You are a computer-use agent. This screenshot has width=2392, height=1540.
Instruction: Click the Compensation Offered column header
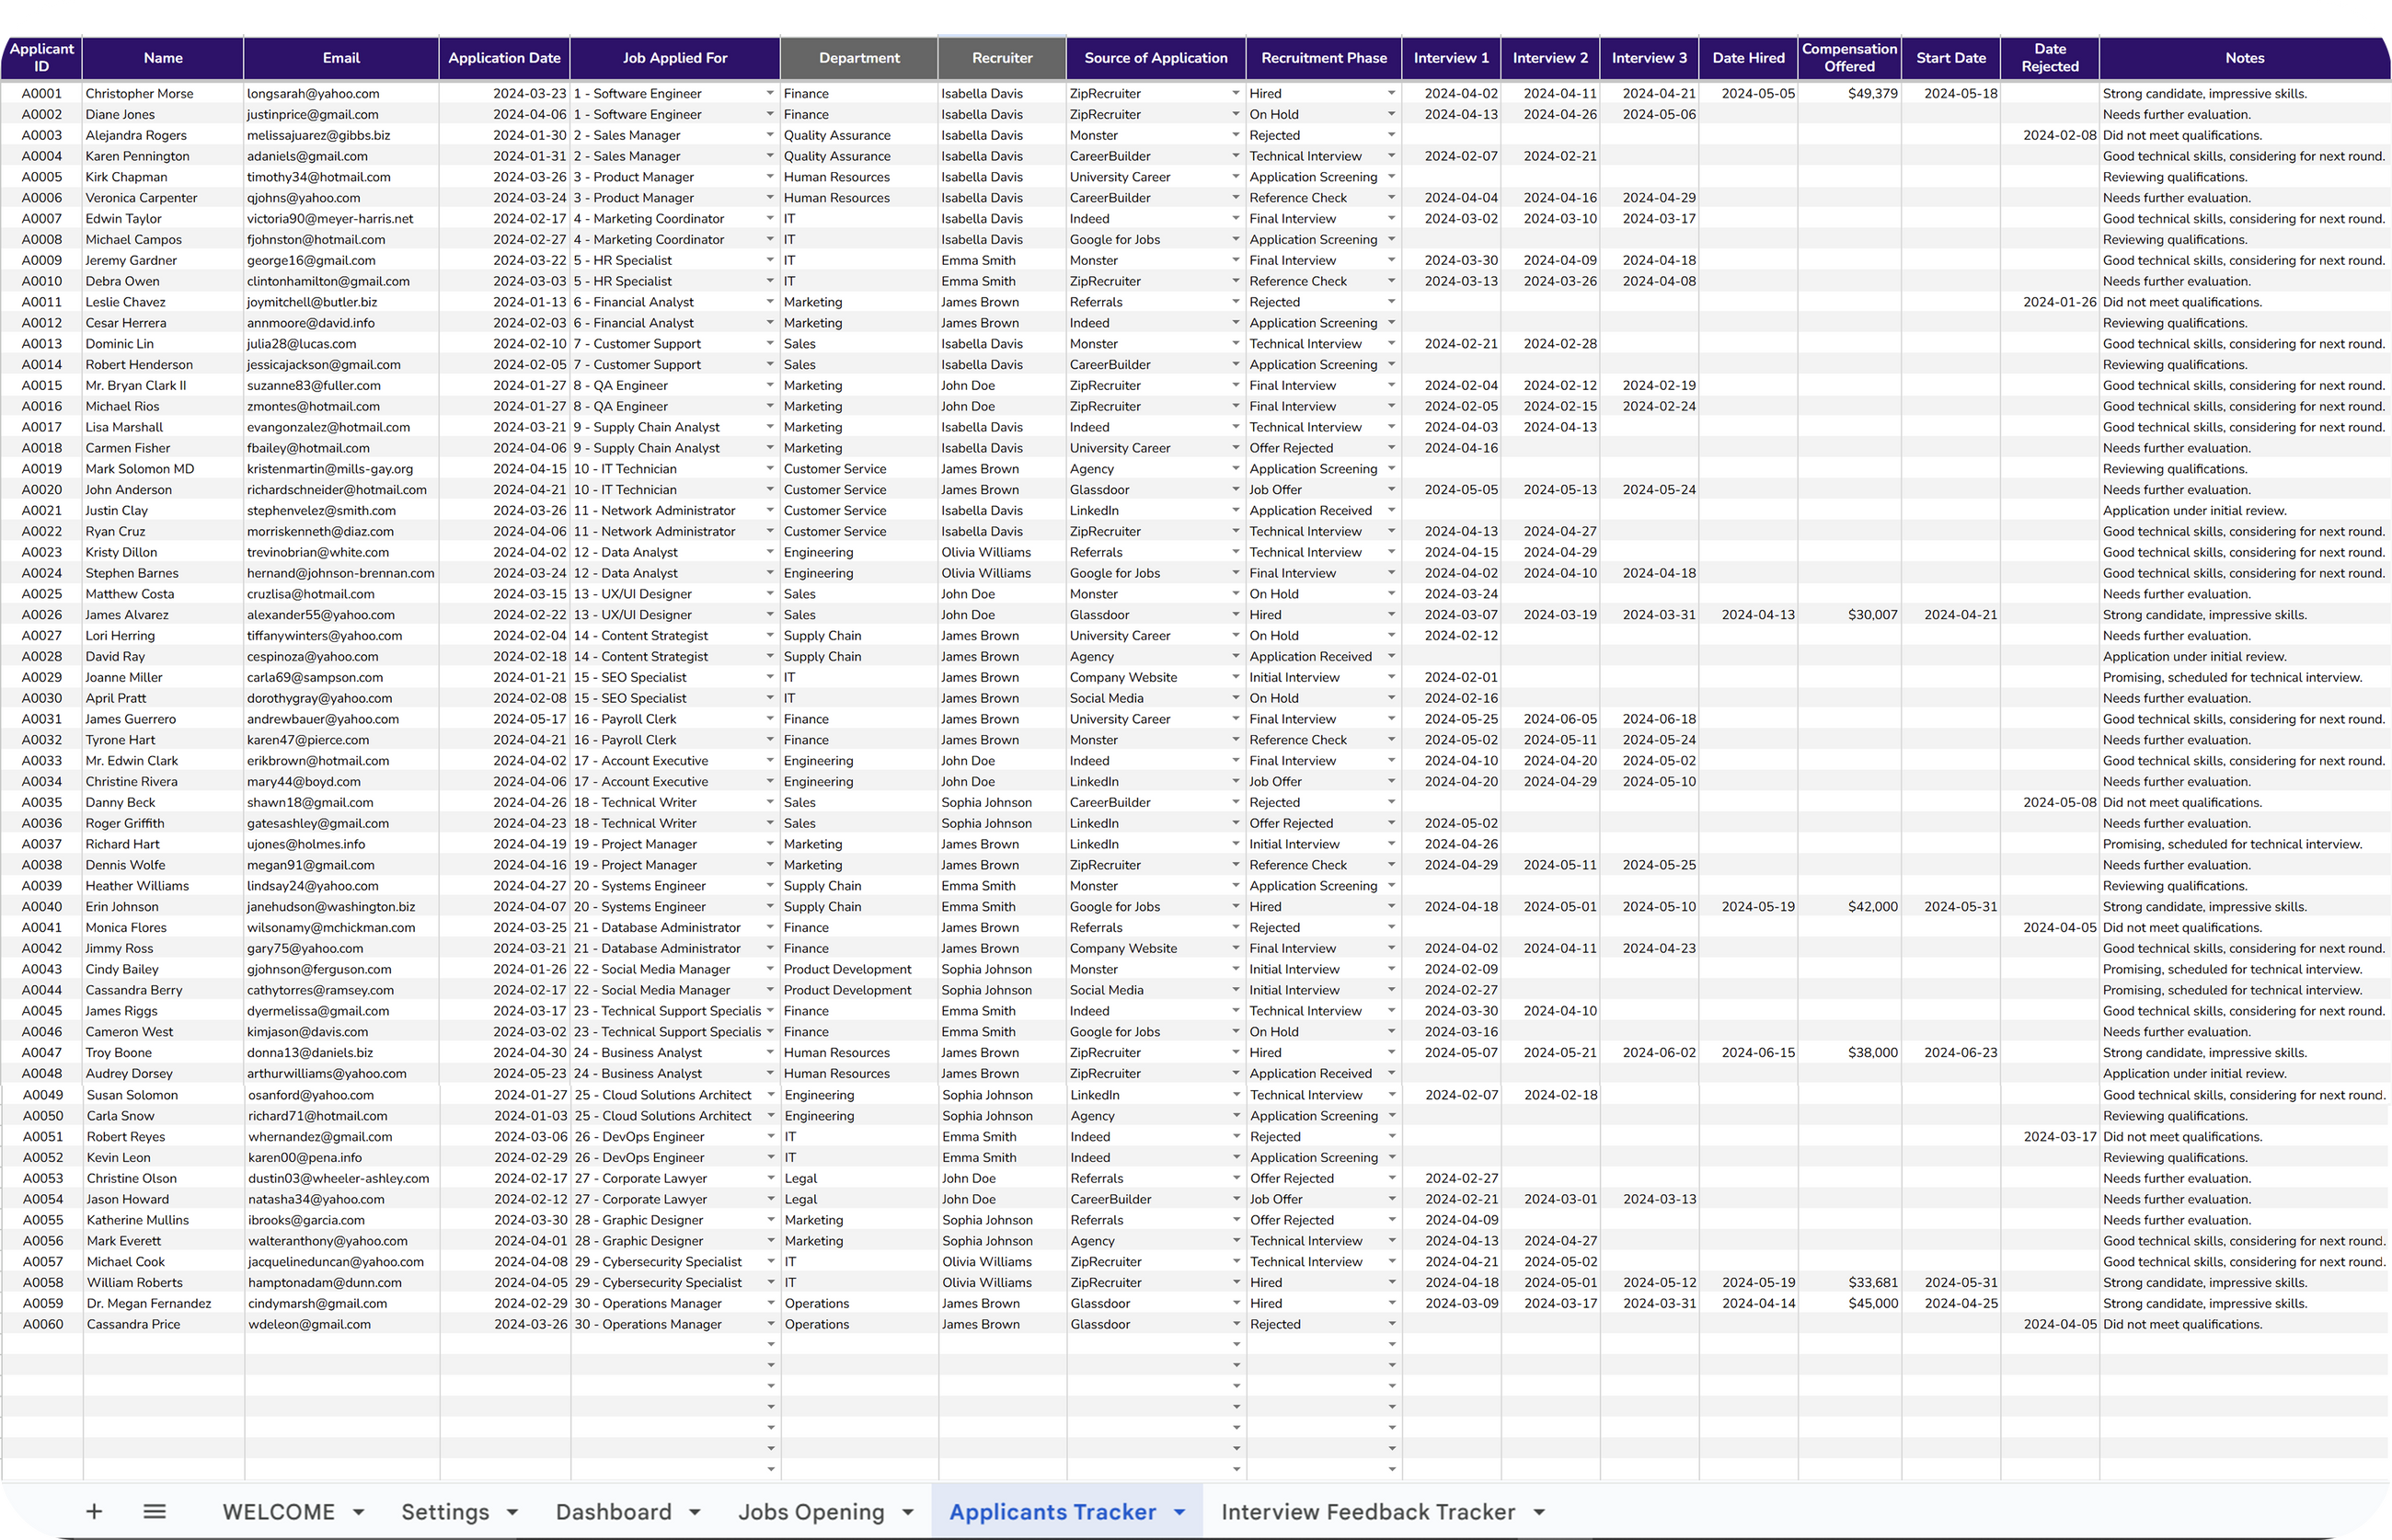[x=1849, y=58]
